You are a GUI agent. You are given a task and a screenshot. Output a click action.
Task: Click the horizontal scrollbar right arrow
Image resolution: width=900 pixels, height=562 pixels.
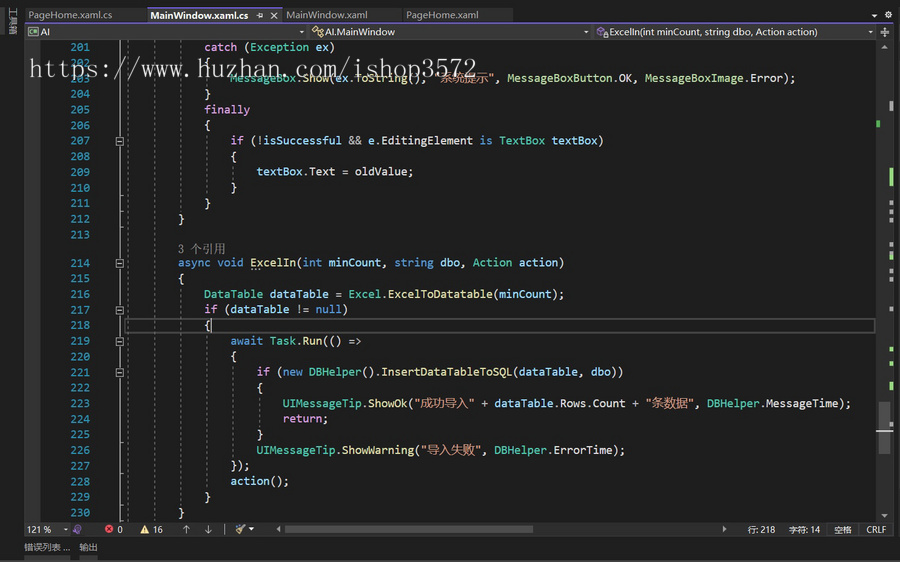click(x=724, y=529)
